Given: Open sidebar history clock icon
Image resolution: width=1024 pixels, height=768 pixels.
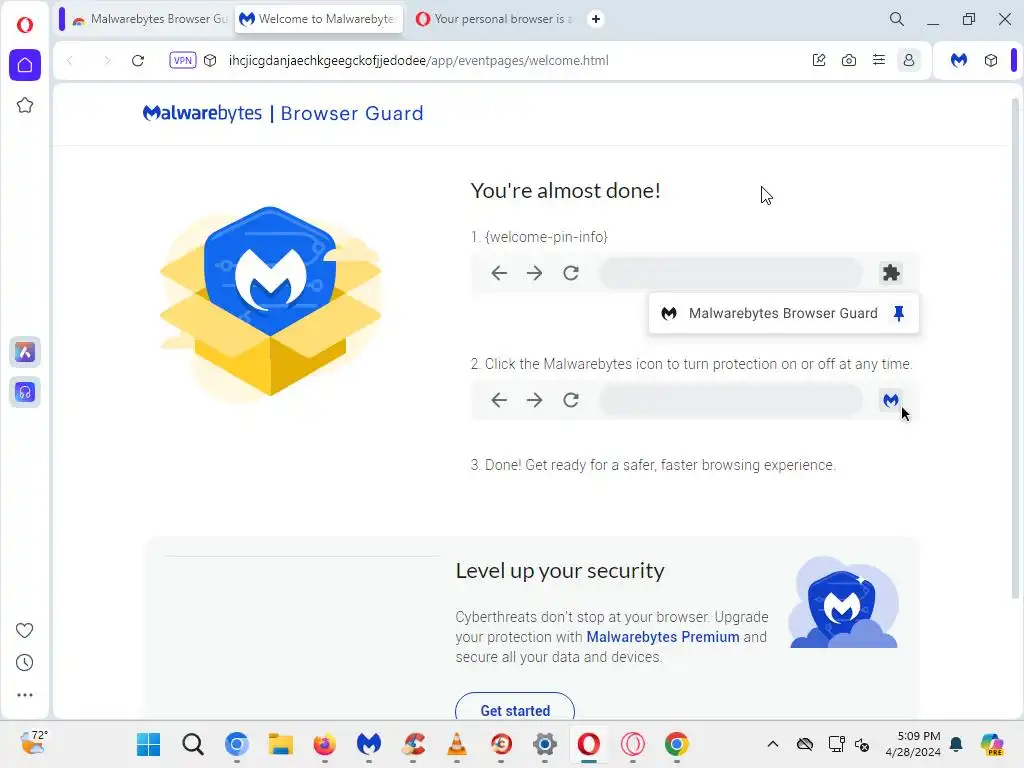Looking at the screenshot, I should tap(25, 663).
